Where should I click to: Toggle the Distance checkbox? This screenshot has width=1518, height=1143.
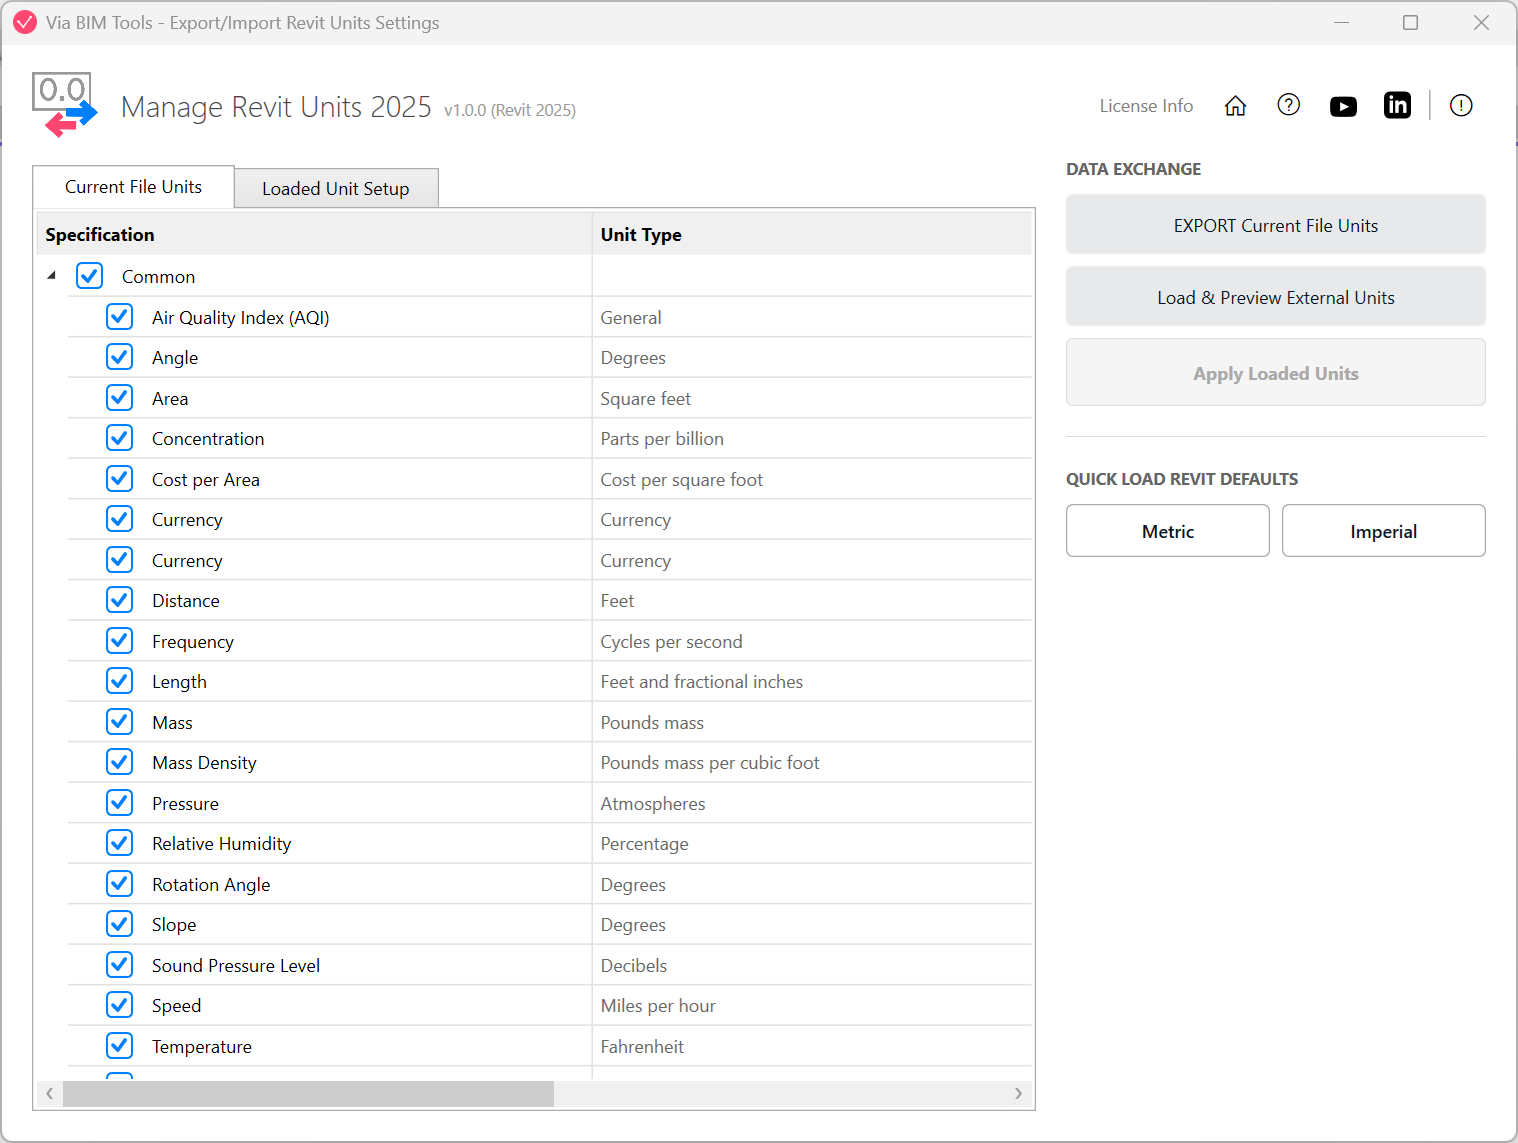point(119,600)
